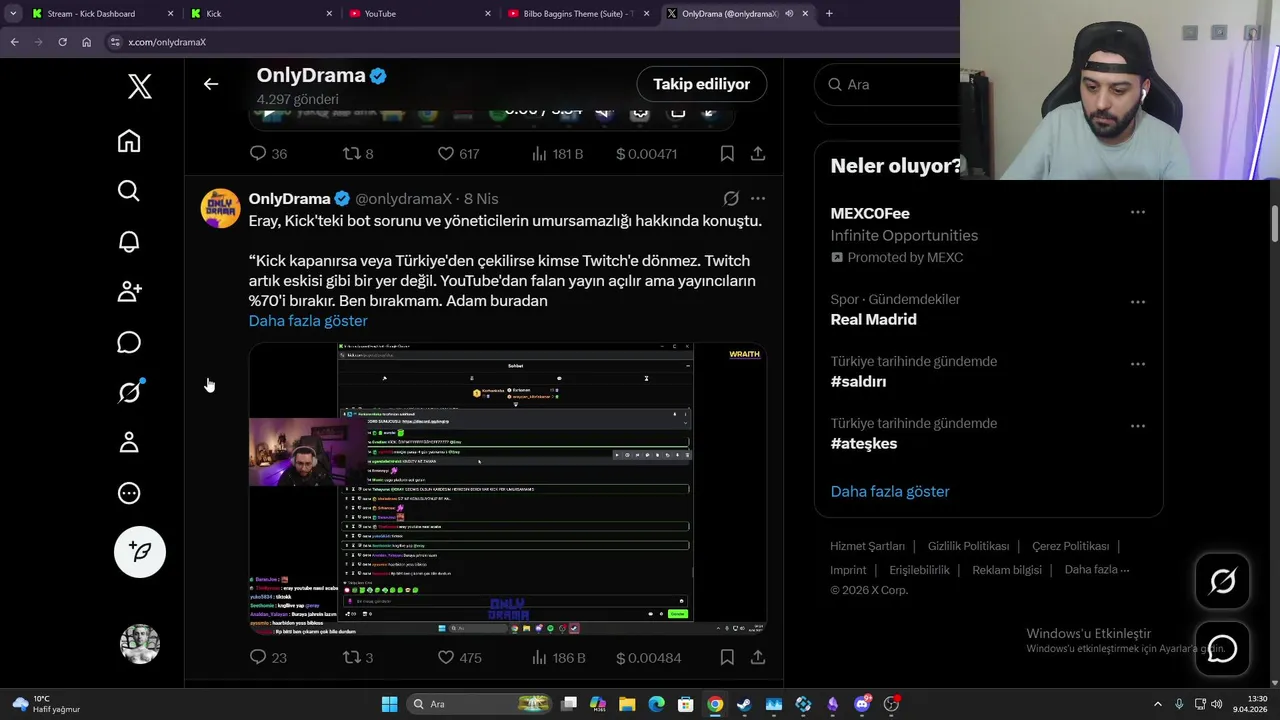Switch to Stream - Kick Dashboard tab
The width and height of the screenshot is (1280, 720).
[100, 14]
